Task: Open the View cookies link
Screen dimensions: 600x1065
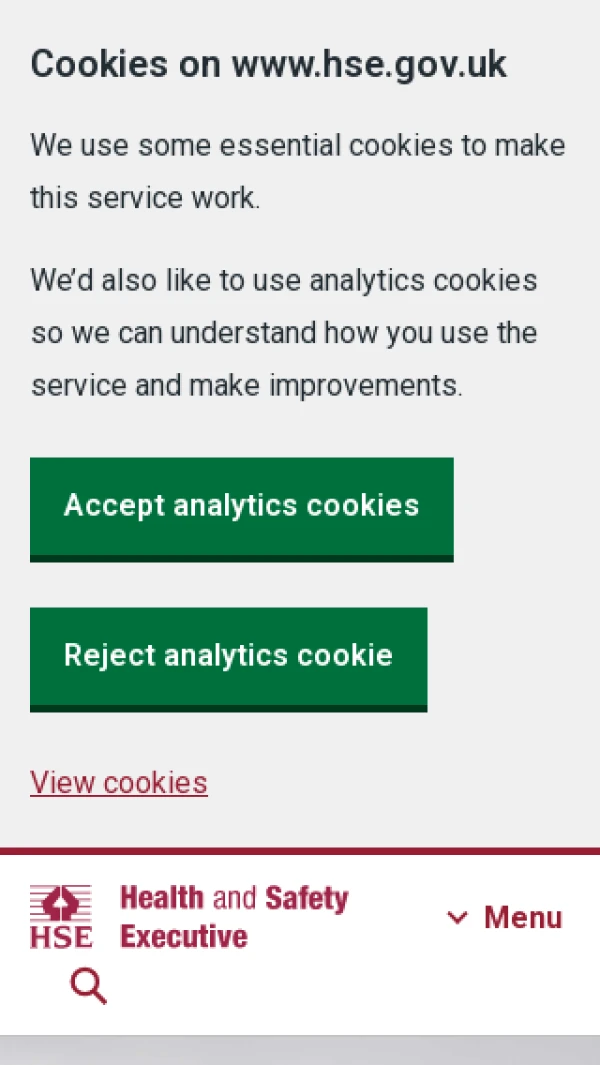Action: 119,782
